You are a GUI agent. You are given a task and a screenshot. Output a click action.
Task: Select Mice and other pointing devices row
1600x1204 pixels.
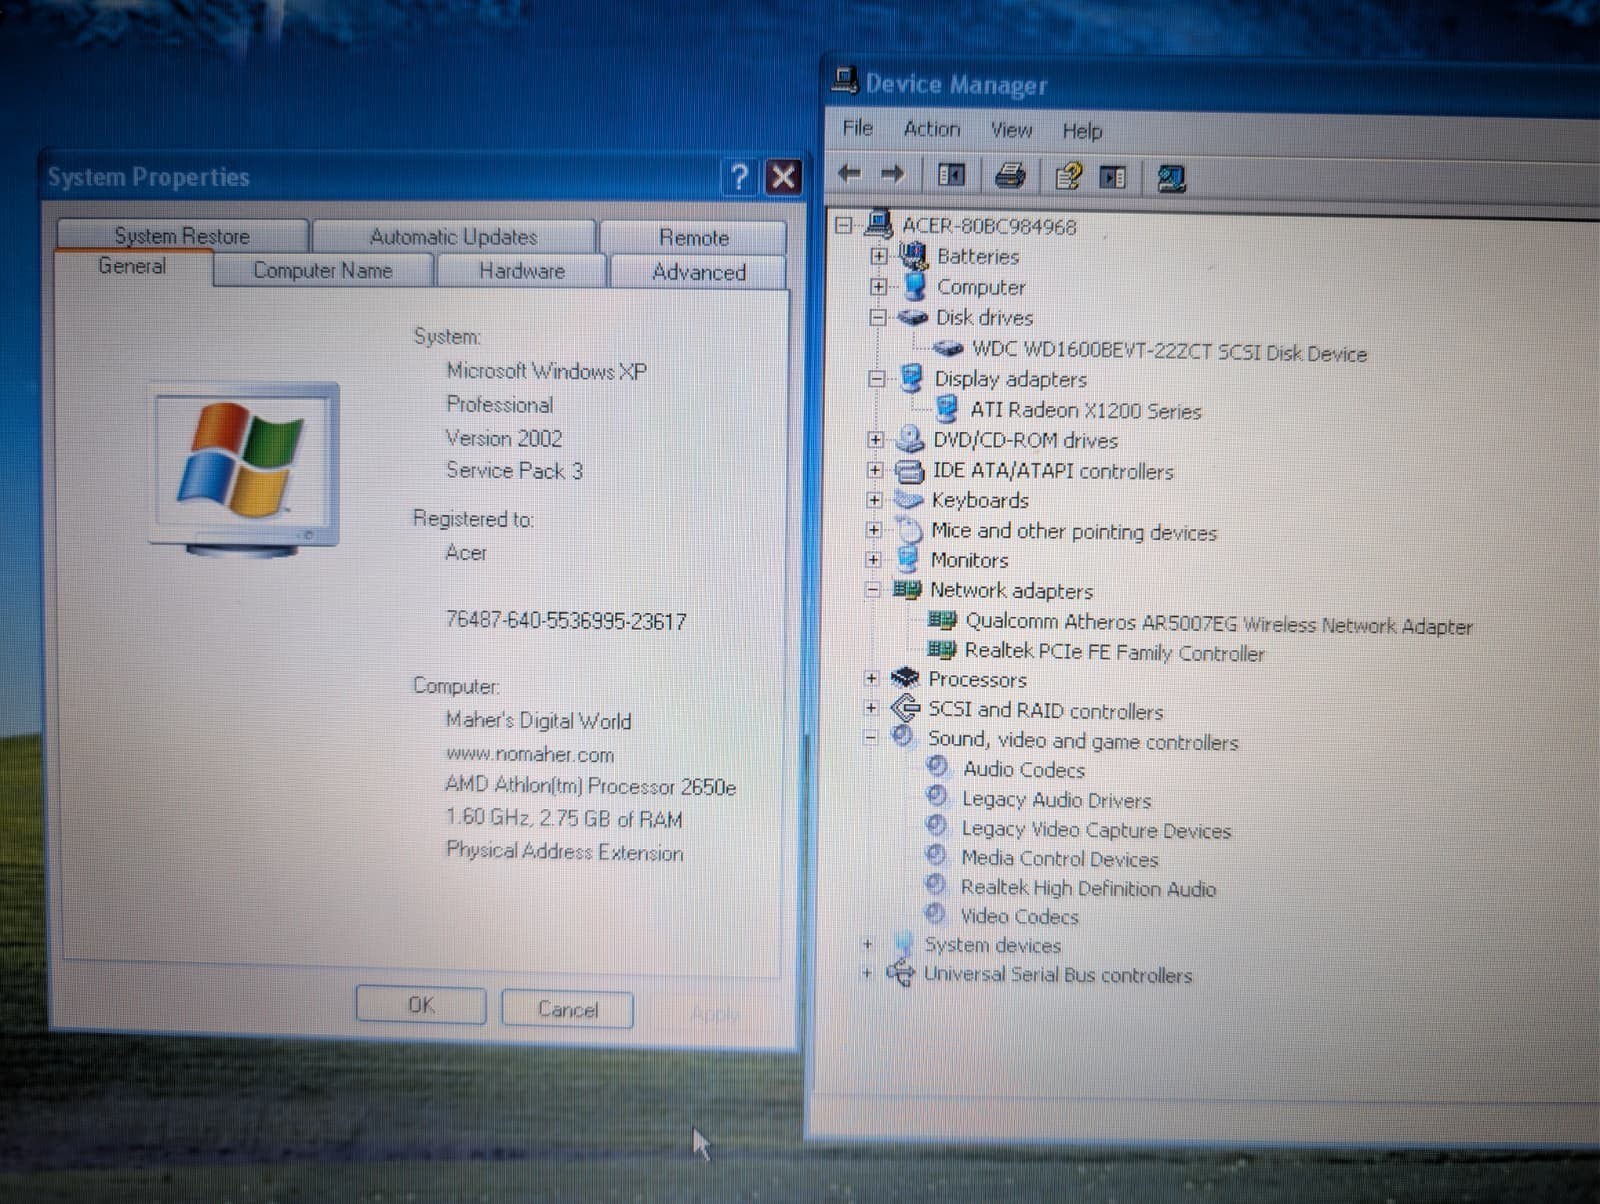point(1073,531)
